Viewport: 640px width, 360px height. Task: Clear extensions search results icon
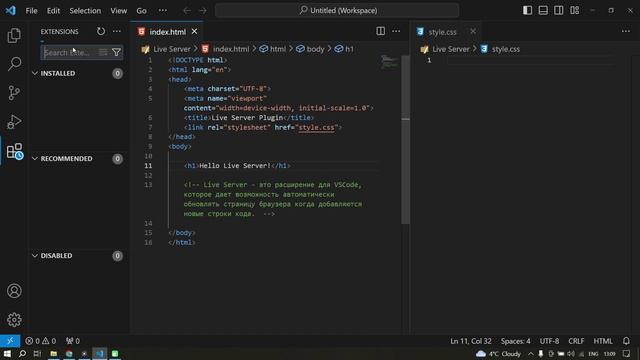103,52
